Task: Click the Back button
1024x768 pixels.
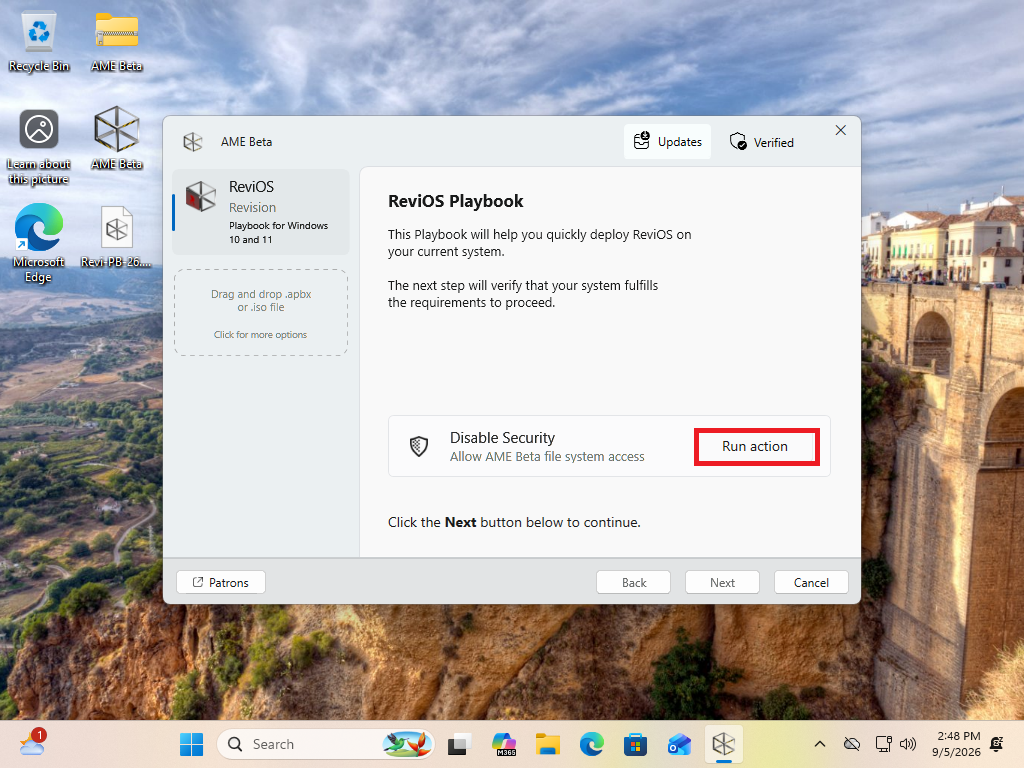Action: pos(633,582)
